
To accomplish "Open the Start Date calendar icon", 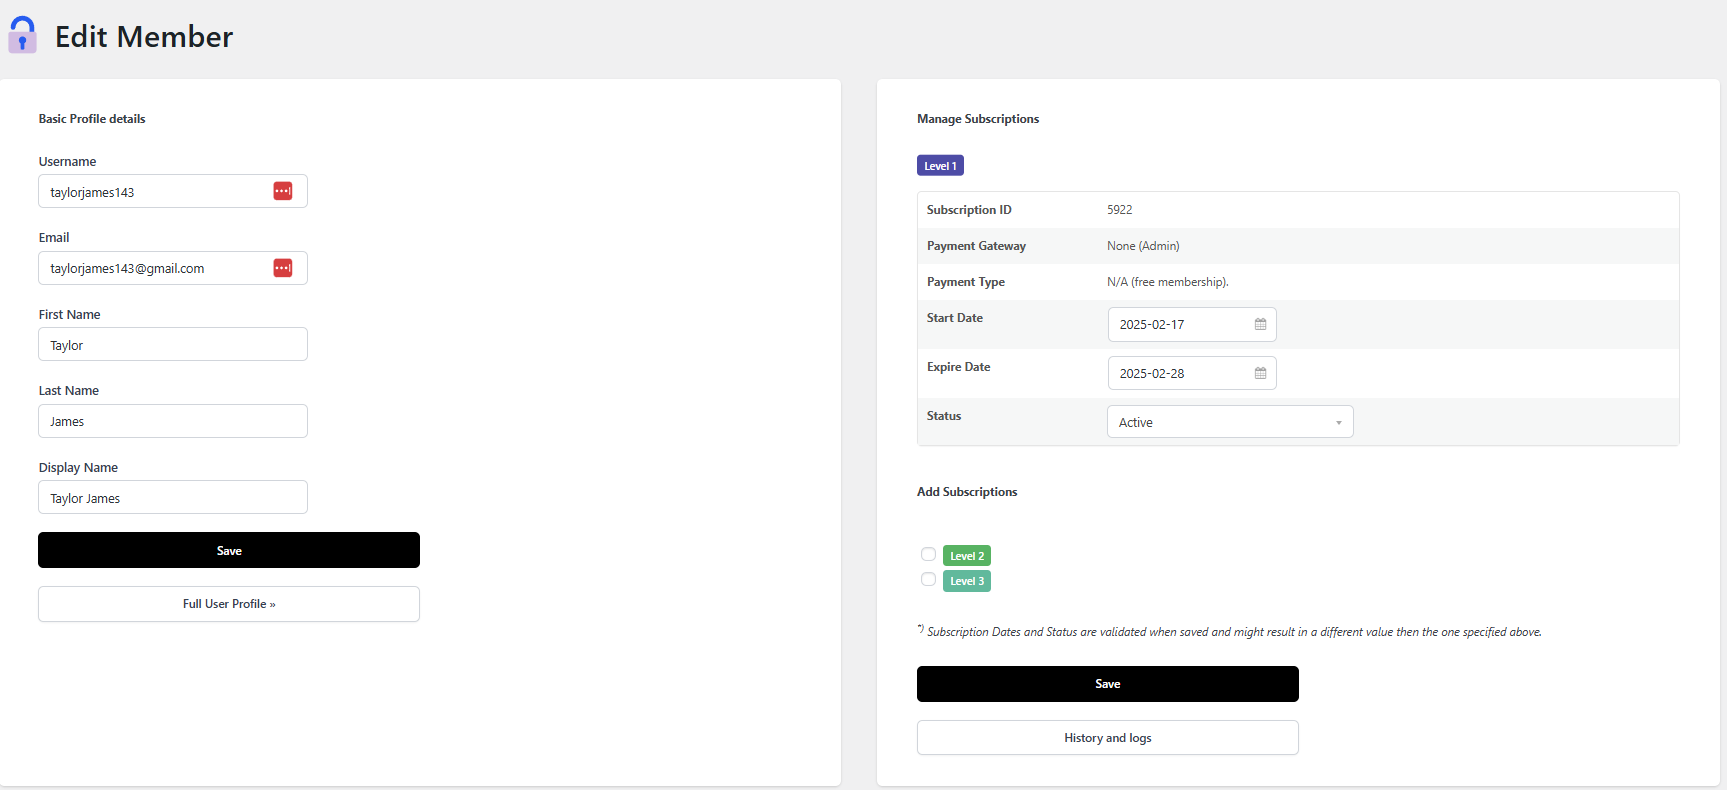I will [x=1260, y=324].
